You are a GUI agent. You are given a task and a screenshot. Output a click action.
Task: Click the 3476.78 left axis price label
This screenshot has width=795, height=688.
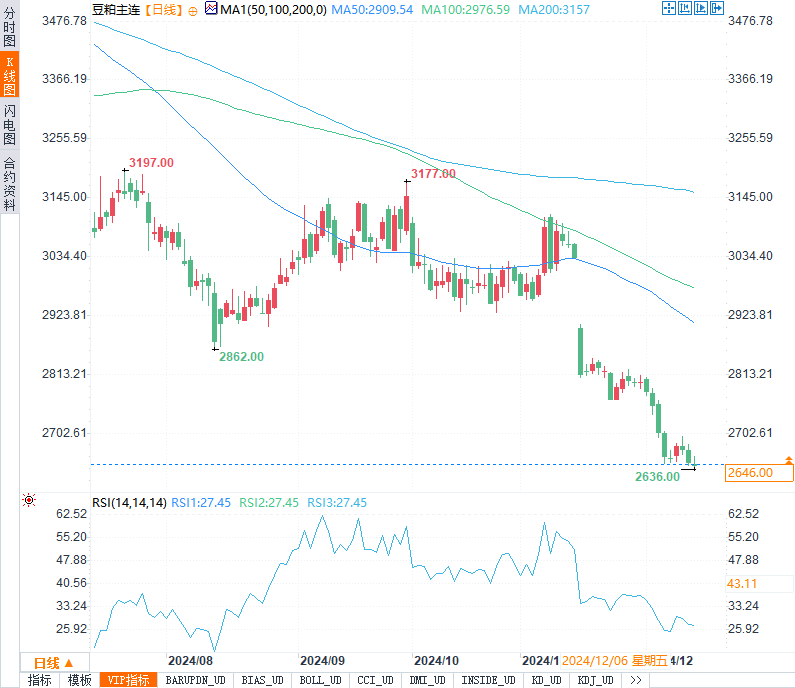[x=64, y=21]
